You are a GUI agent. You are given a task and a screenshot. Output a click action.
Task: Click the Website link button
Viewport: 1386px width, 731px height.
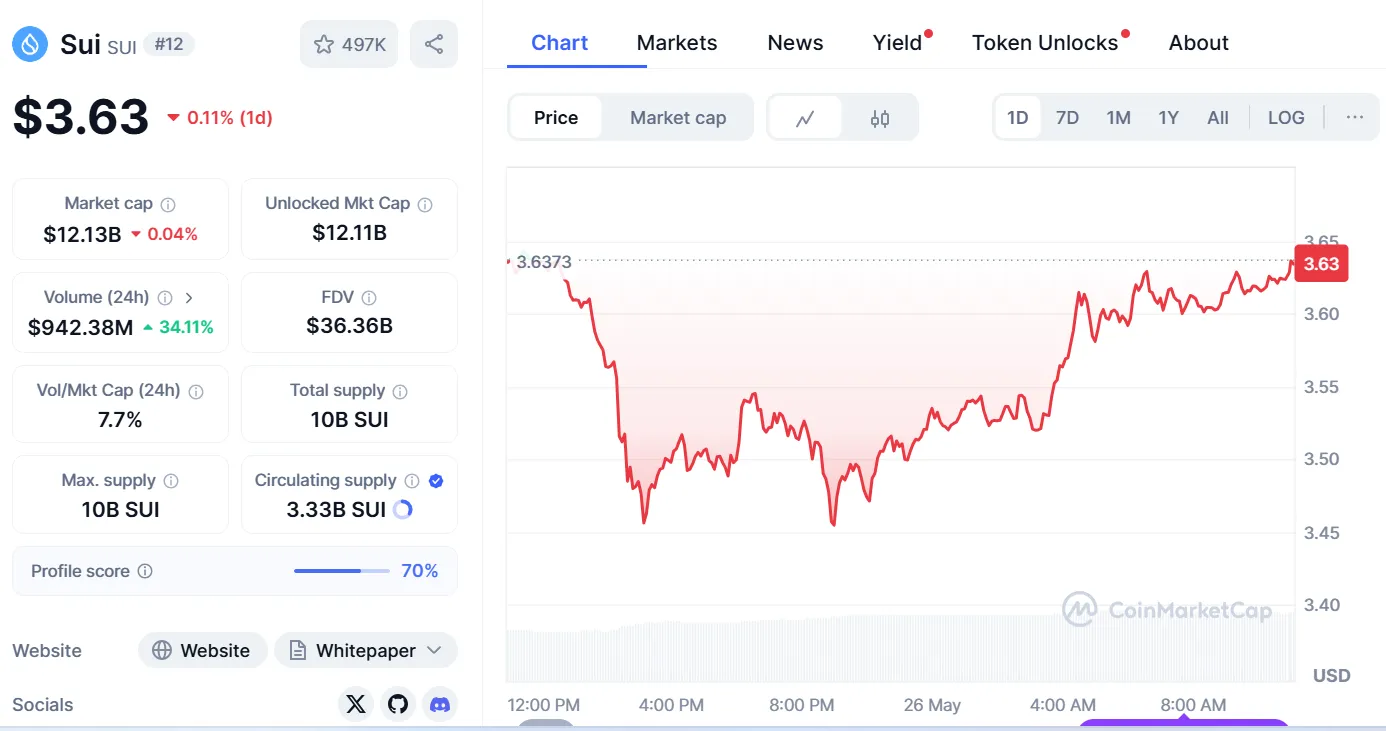tap(202, 650)
